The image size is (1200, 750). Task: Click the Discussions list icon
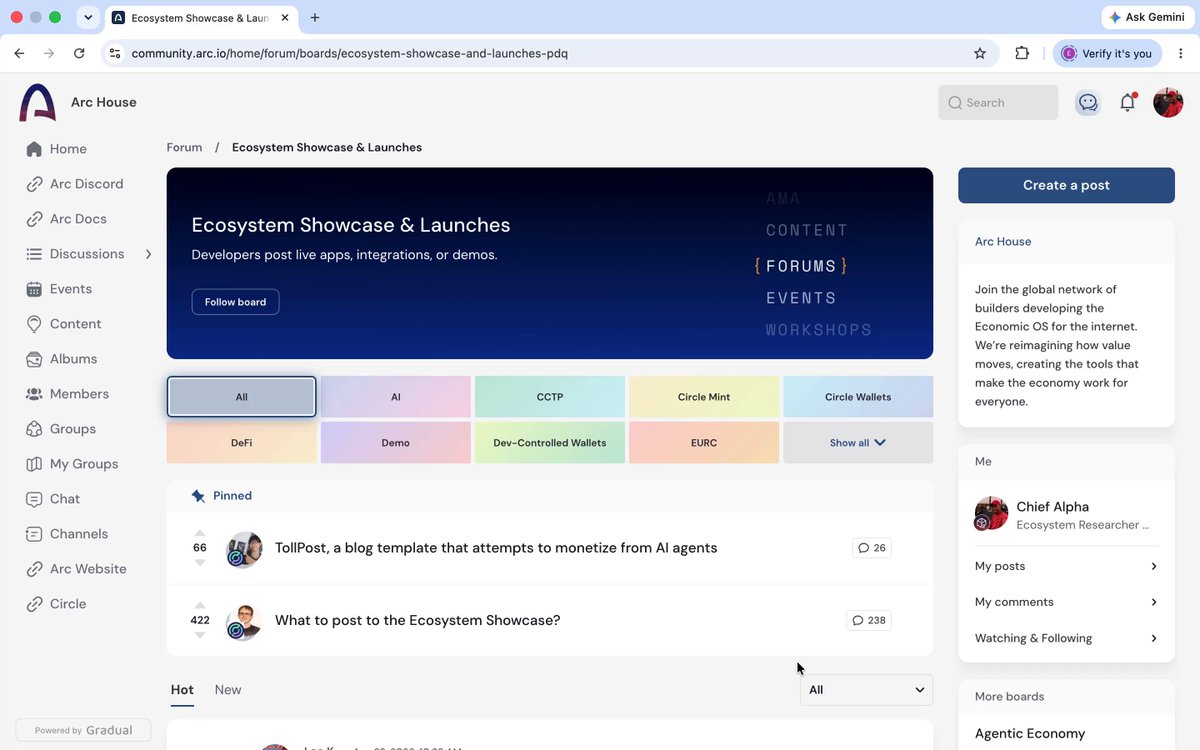click(x=34, y=254)
